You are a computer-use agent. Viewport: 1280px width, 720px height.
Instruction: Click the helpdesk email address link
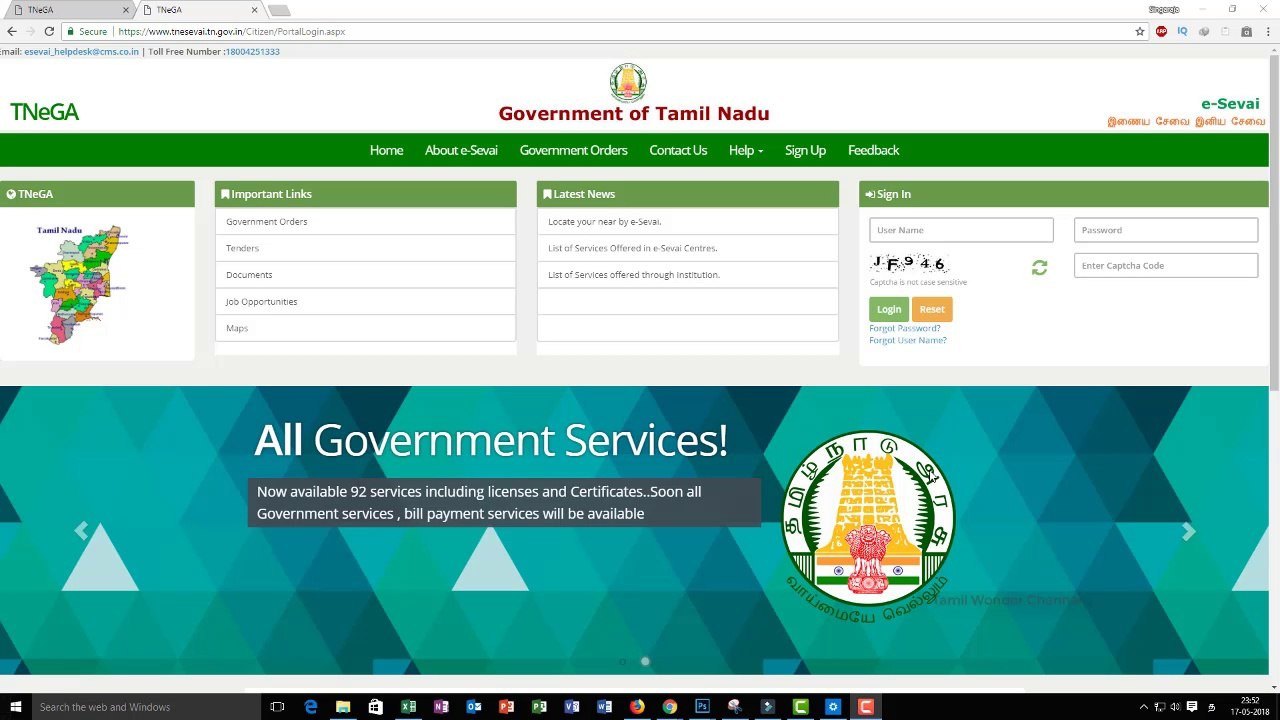click(x=81, y=52)
